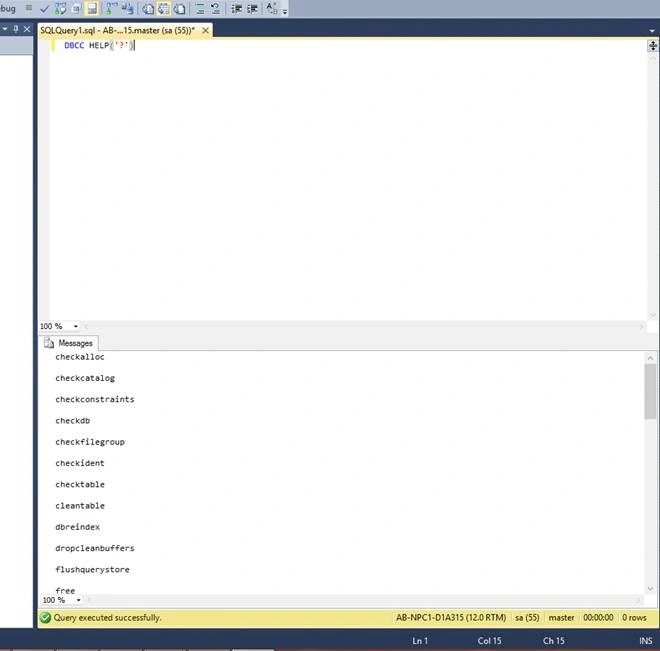Click the green query success status icon
The width and height of the screenshot is (660, 651).
[x=45, y=617]
